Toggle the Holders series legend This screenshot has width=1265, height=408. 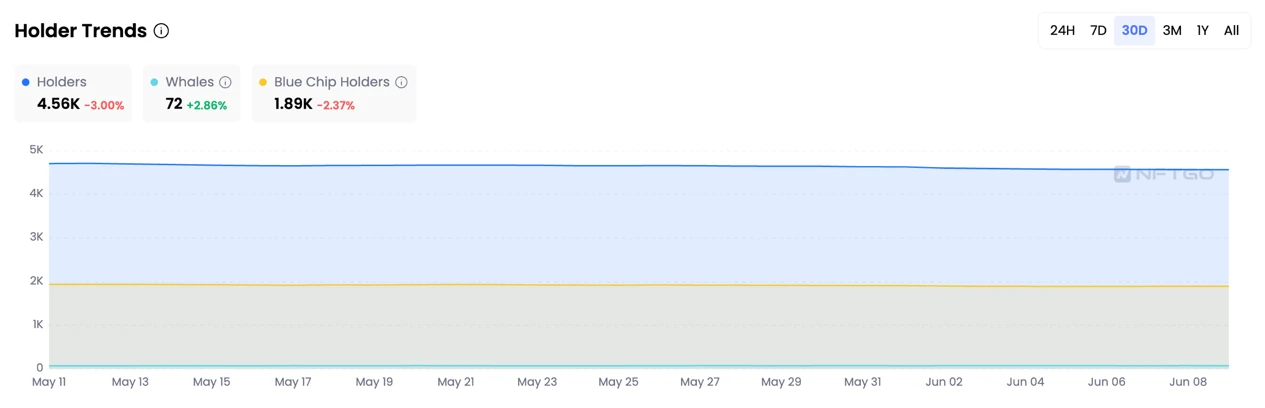[x=62, y=82]
